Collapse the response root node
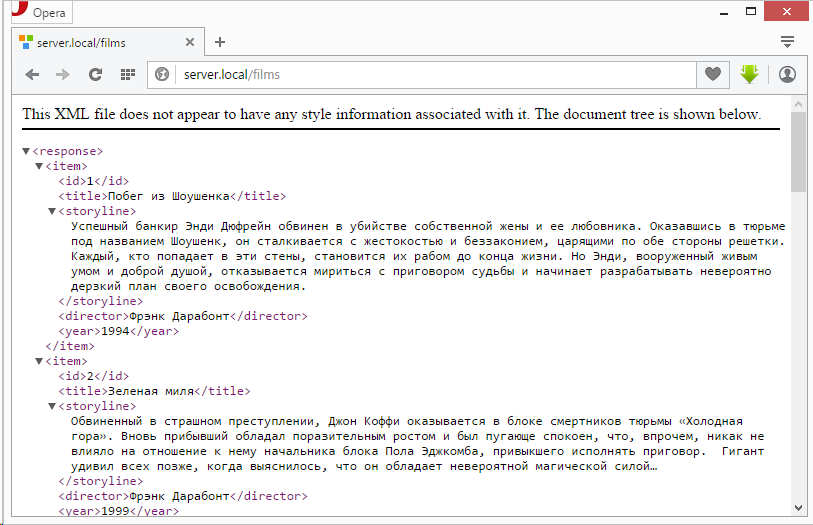813x525 pixels. click(x=26, y=151)
